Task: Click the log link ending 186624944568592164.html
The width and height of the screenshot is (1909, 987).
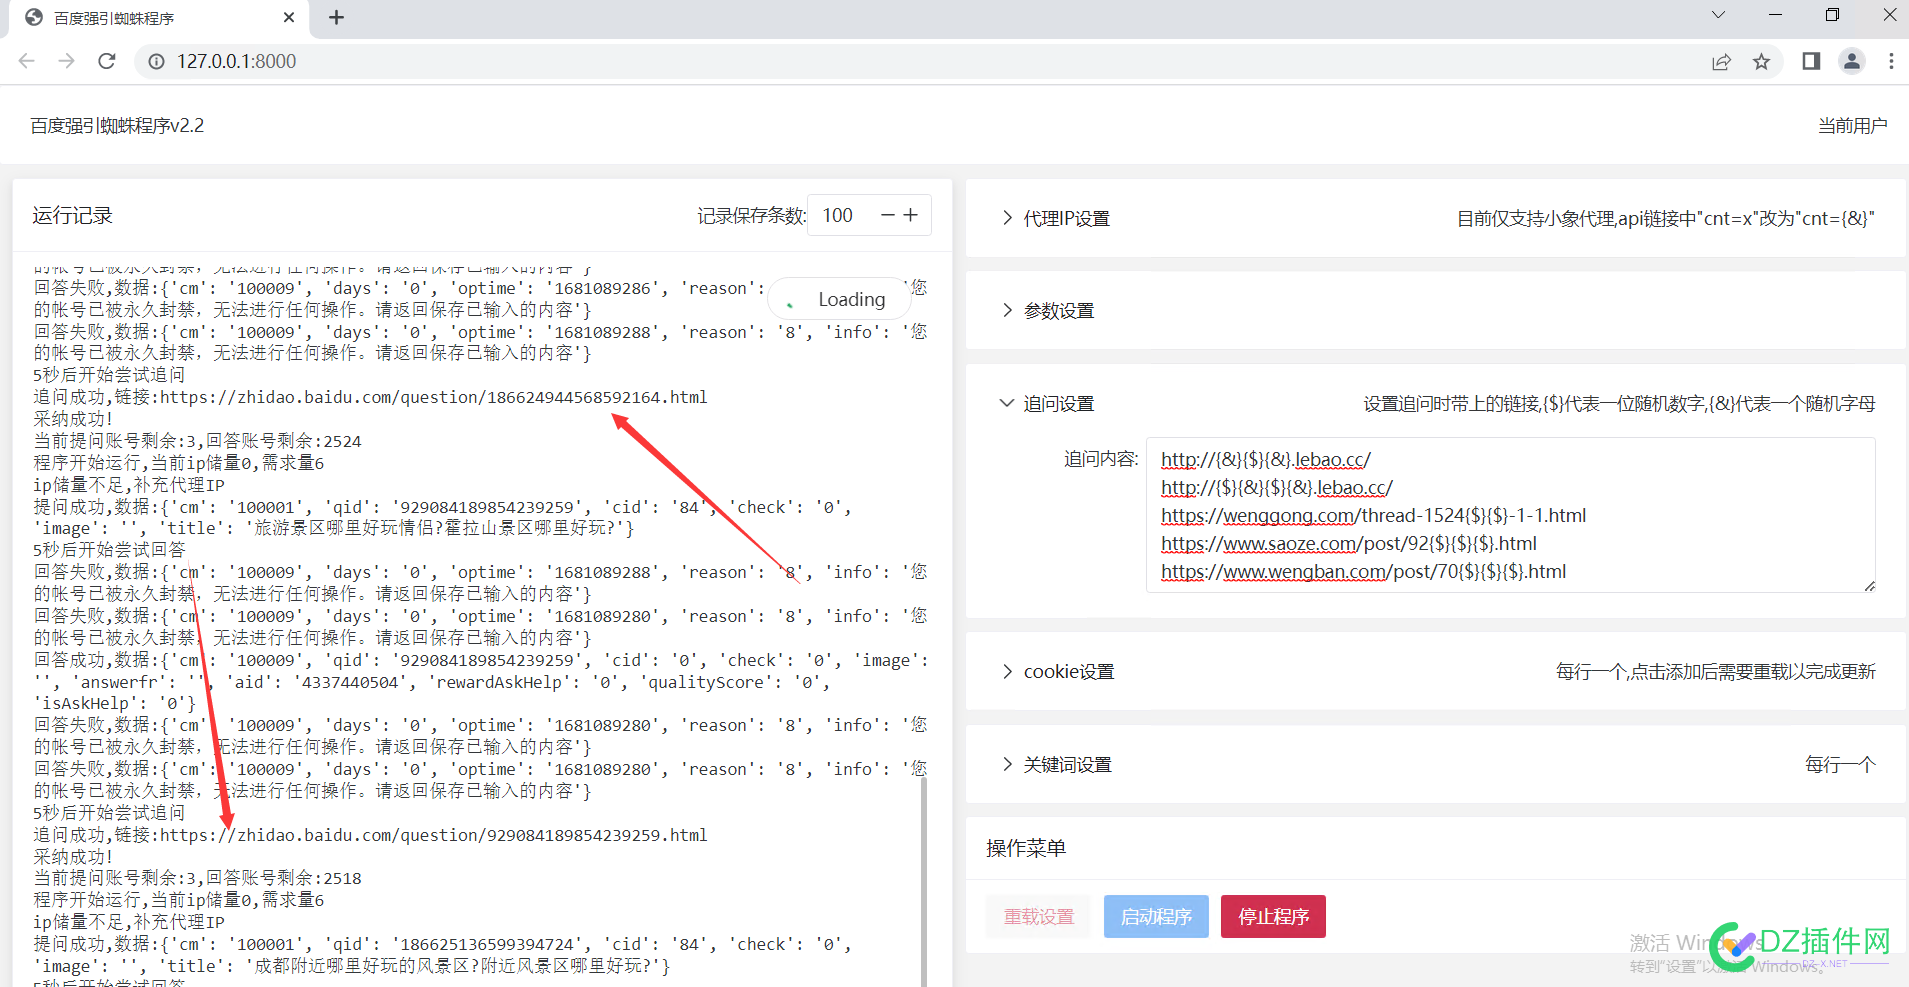Action: click(434, 397)
